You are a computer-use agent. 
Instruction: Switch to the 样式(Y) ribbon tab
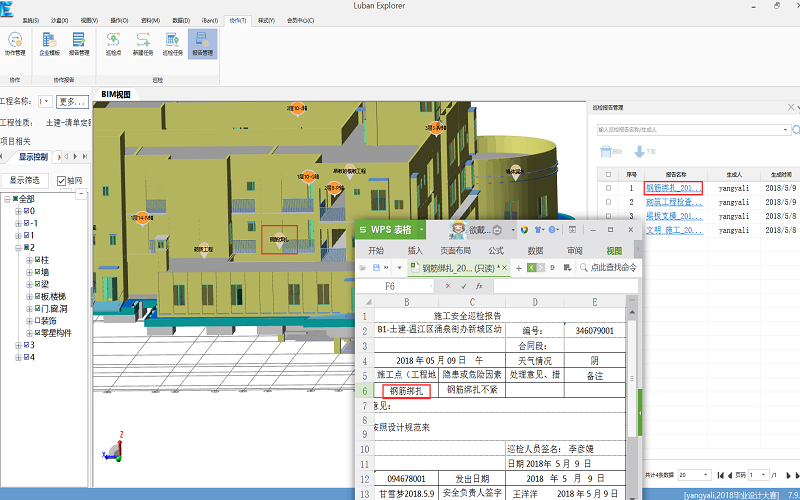[x=266, y=20]
